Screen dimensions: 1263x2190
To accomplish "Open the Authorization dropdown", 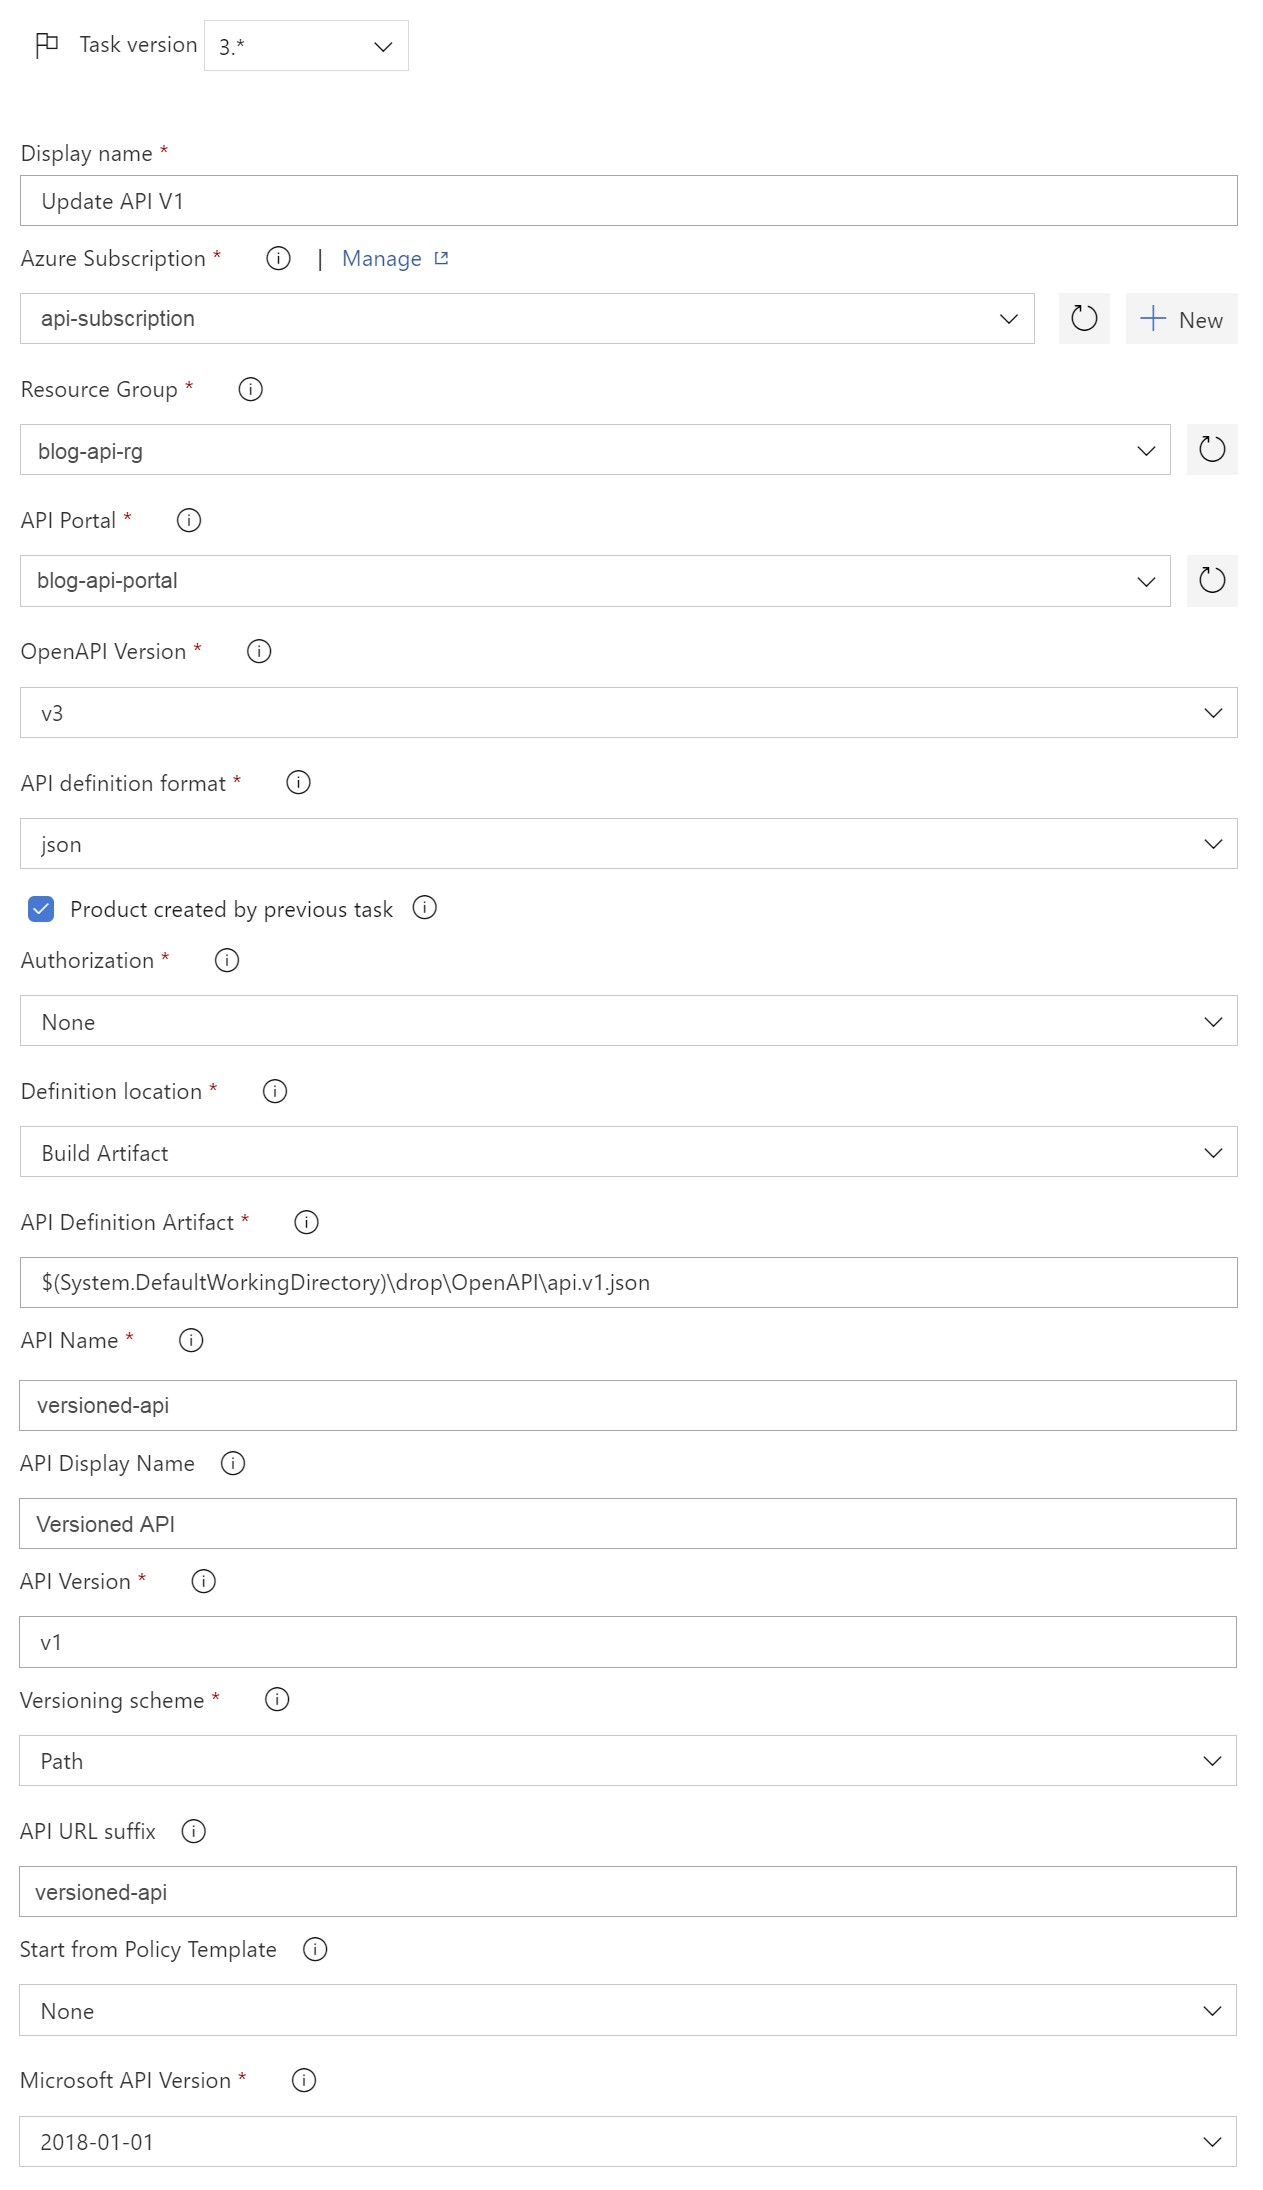I will pos(628,1021).
